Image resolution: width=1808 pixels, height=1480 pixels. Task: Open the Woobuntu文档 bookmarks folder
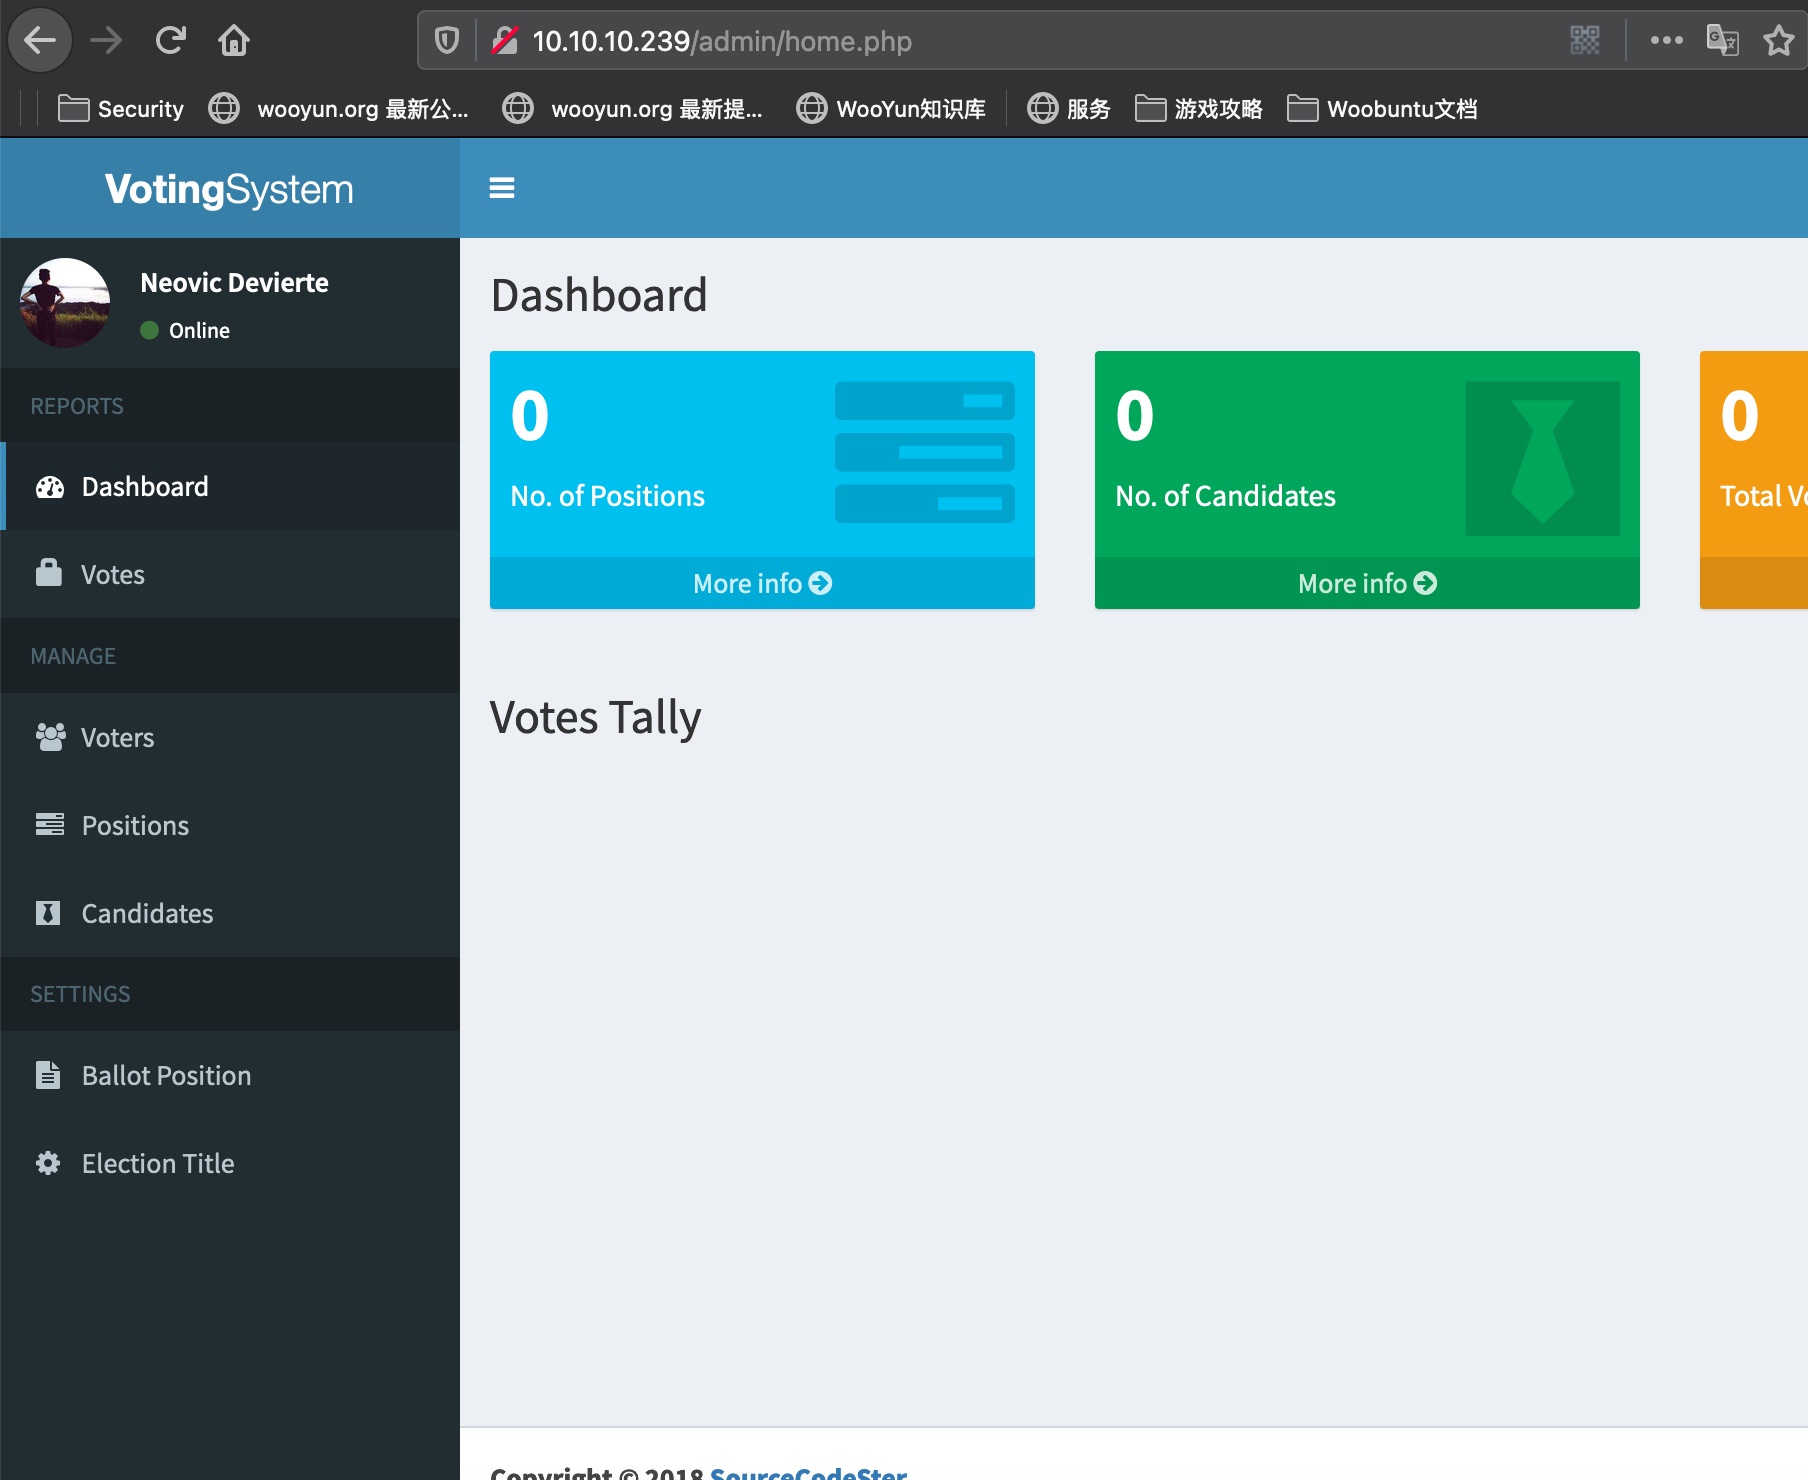click(1382, 109)
